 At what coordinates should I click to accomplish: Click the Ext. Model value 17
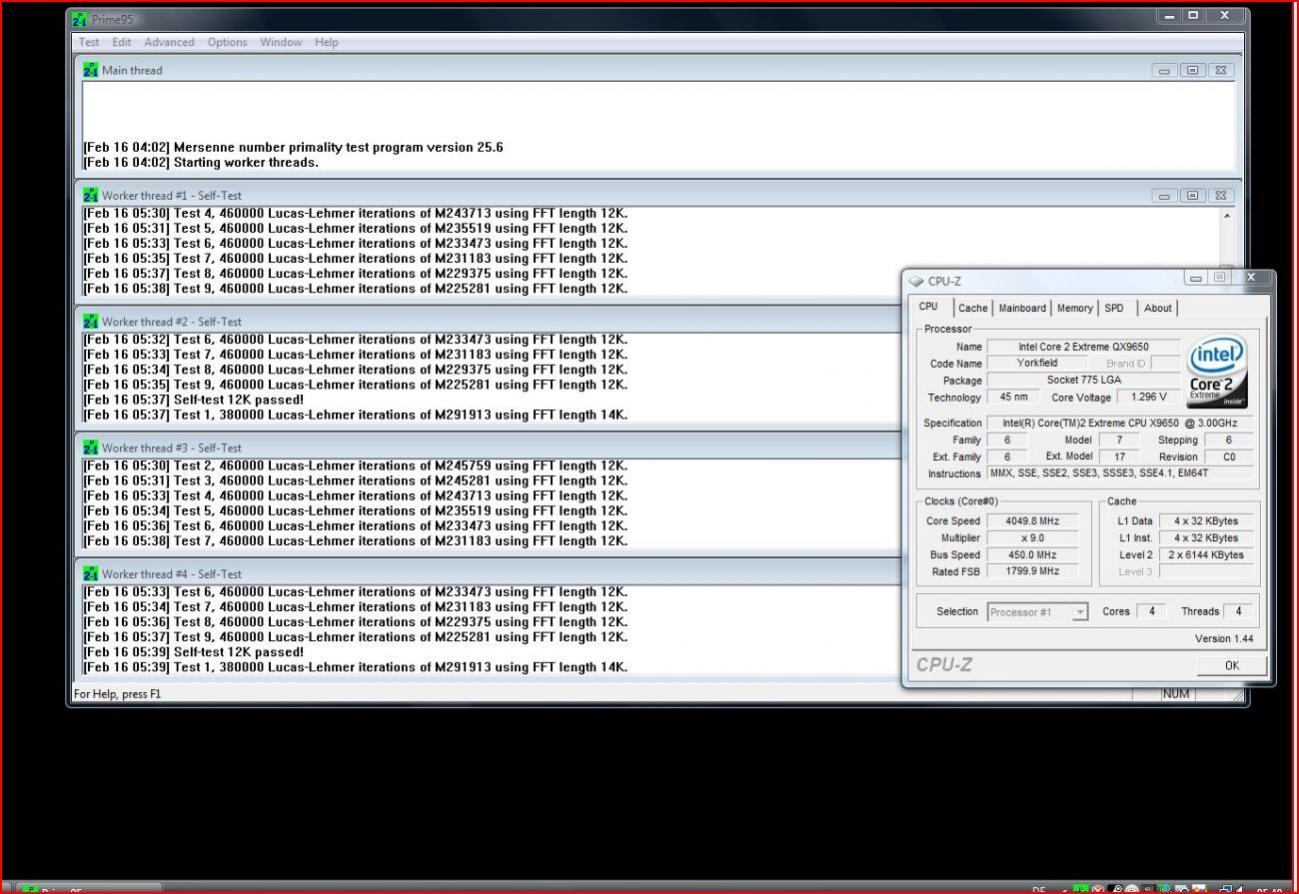[x=1119, y=456]
